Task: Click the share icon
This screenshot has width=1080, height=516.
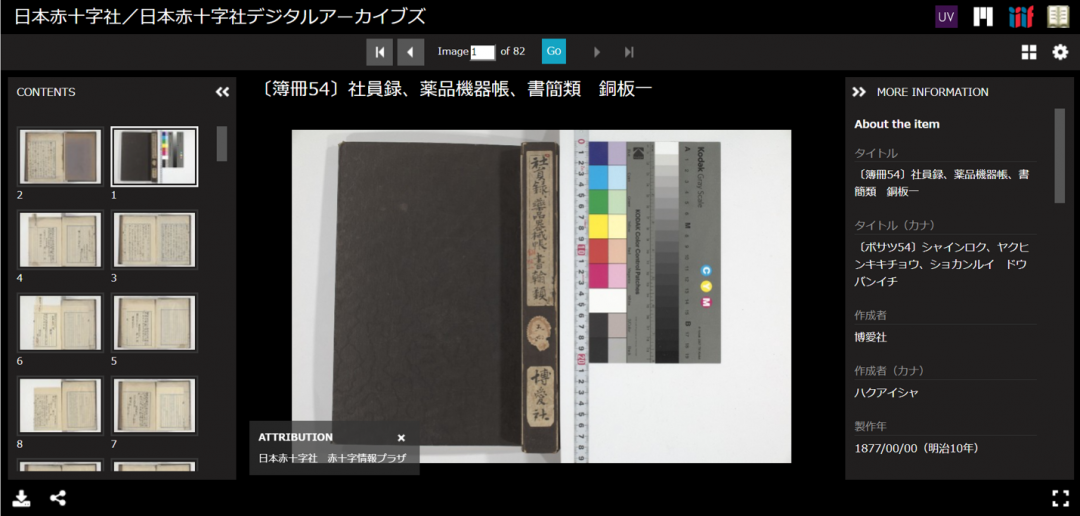Action: (58, 498)
